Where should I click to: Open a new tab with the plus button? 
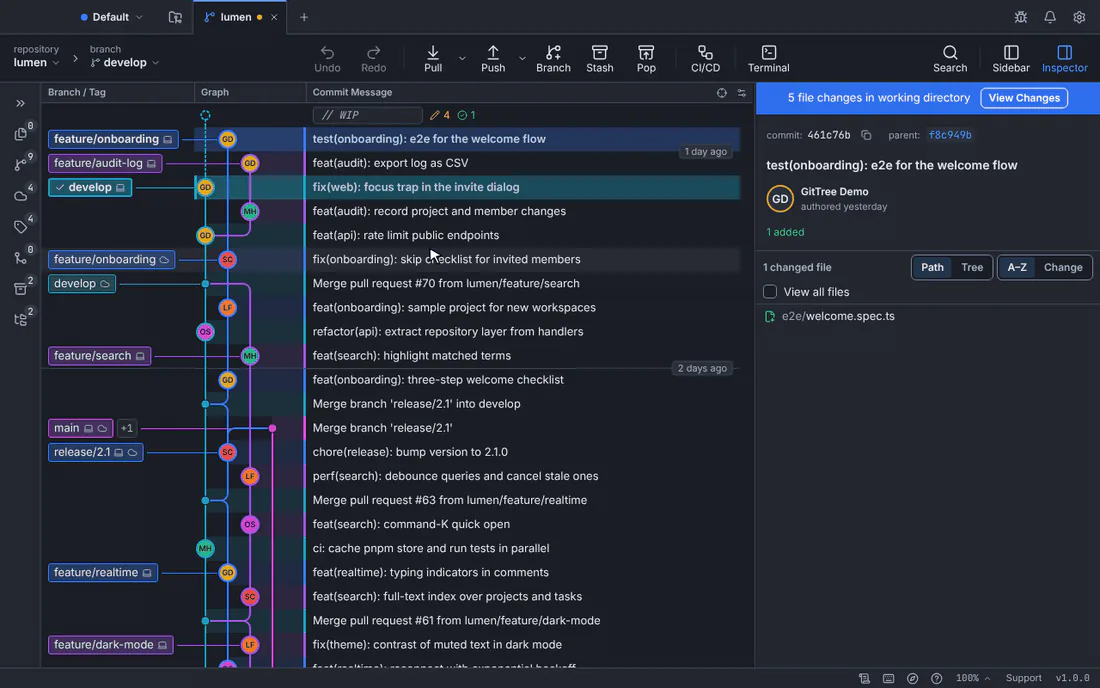(x=304, y=17)
